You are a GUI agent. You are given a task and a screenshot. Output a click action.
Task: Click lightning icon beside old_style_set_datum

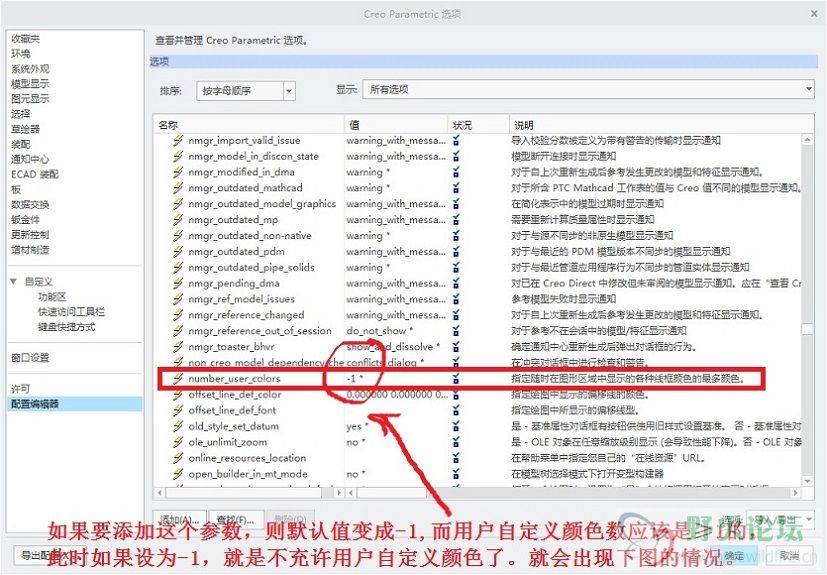pyautogui.click(x=178, y=426)
